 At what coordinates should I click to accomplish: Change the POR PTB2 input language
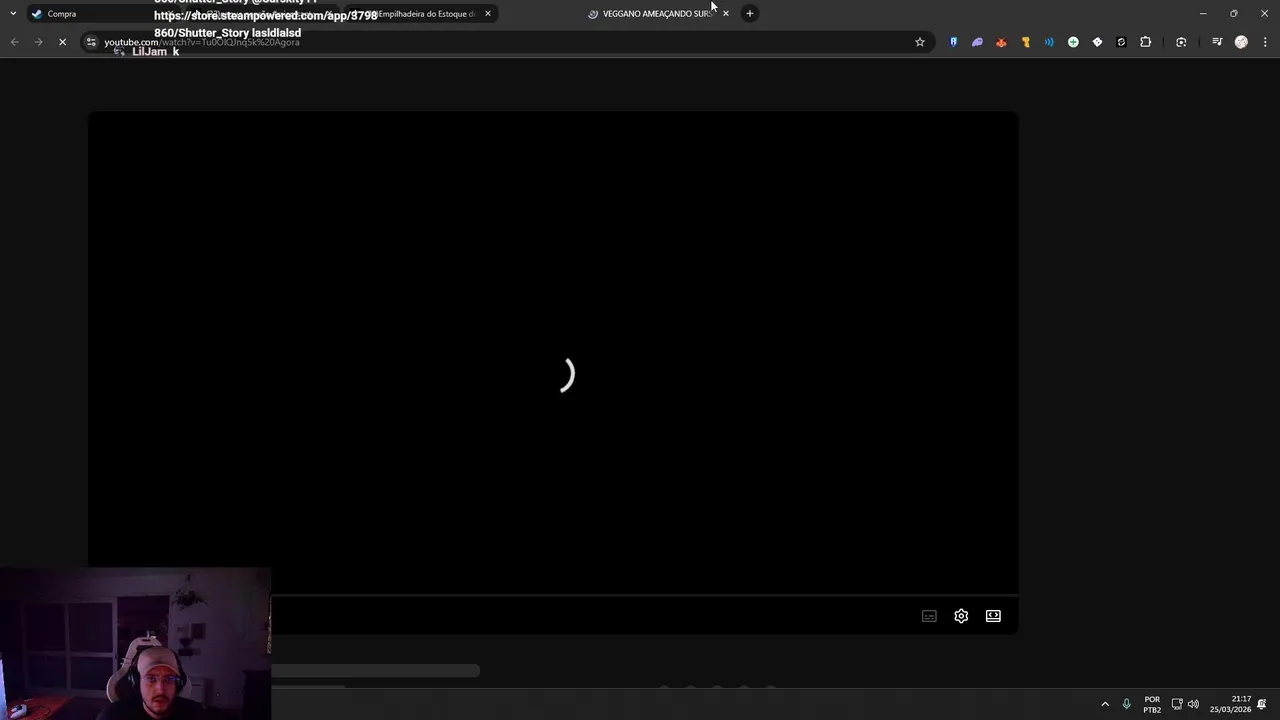[x=1152, y=704]
